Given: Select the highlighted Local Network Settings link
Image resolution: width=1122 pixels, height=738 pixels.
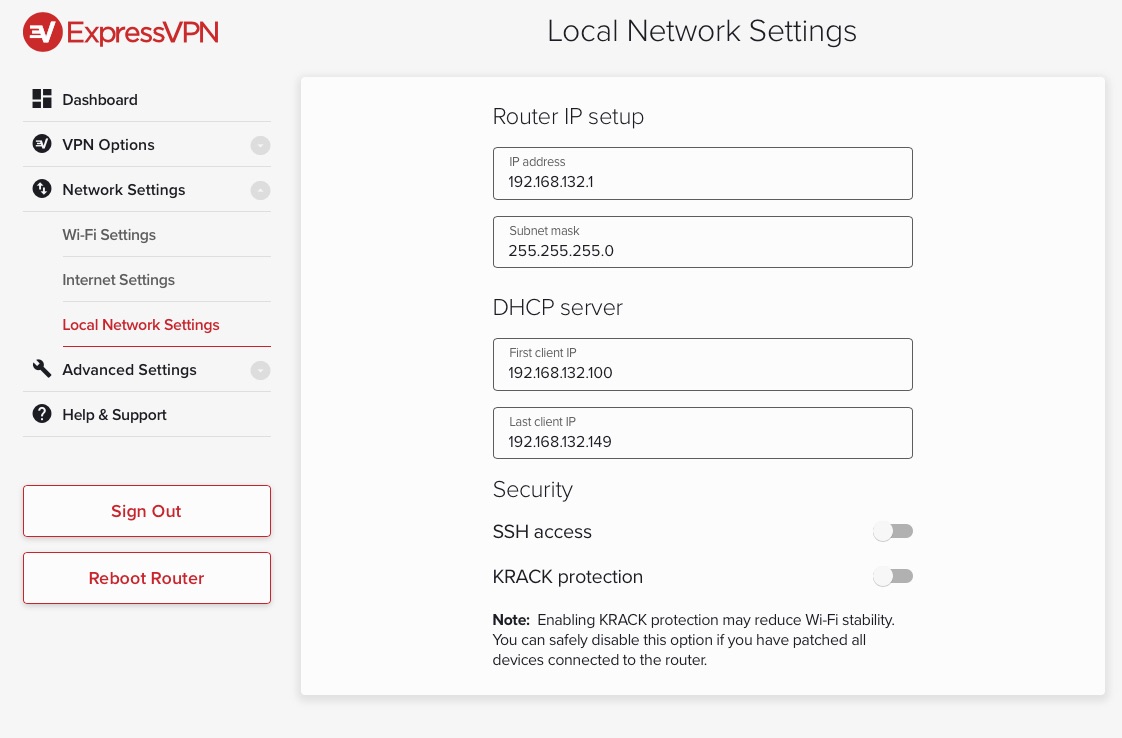Looking at the screenshot, I should pyautogui.click(x=140, y=325).
